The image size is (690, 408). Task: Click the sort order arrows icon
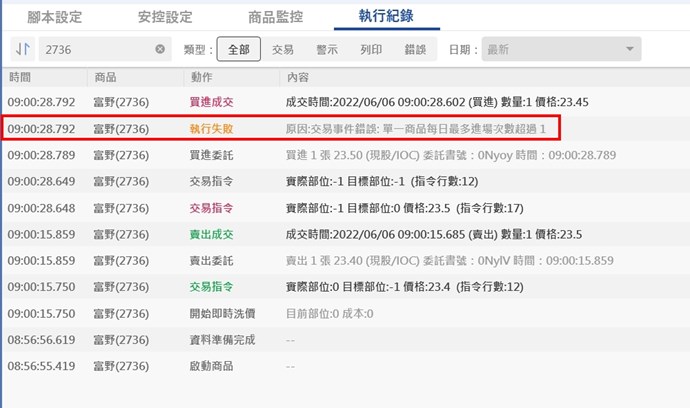[22, 49]
